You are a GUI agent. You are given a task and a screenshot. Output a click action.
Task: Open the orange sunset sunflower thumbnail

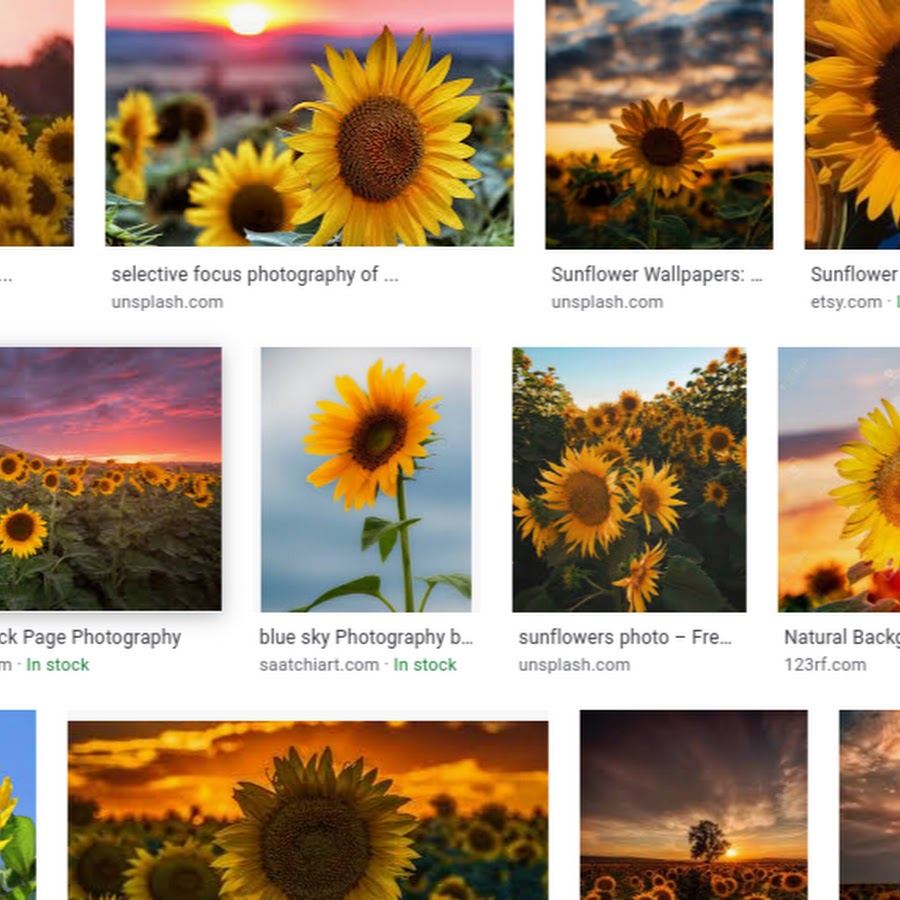coord(308,810)
